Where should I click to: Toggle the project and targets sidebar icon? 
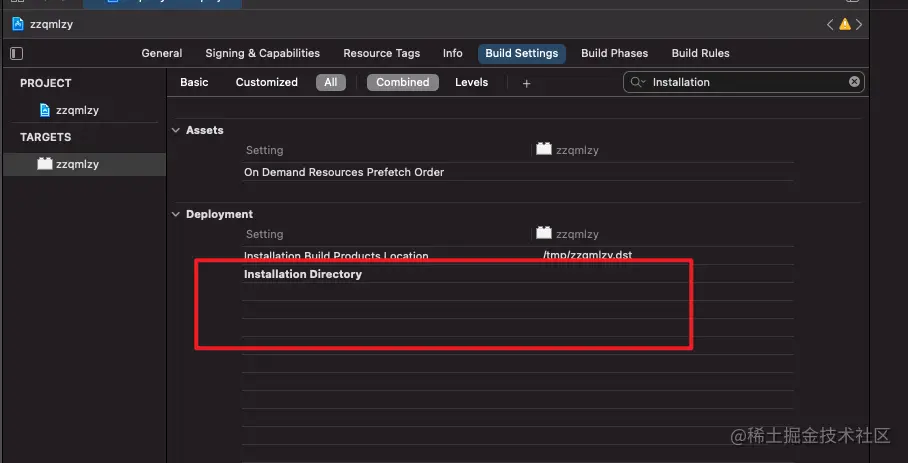16,53
